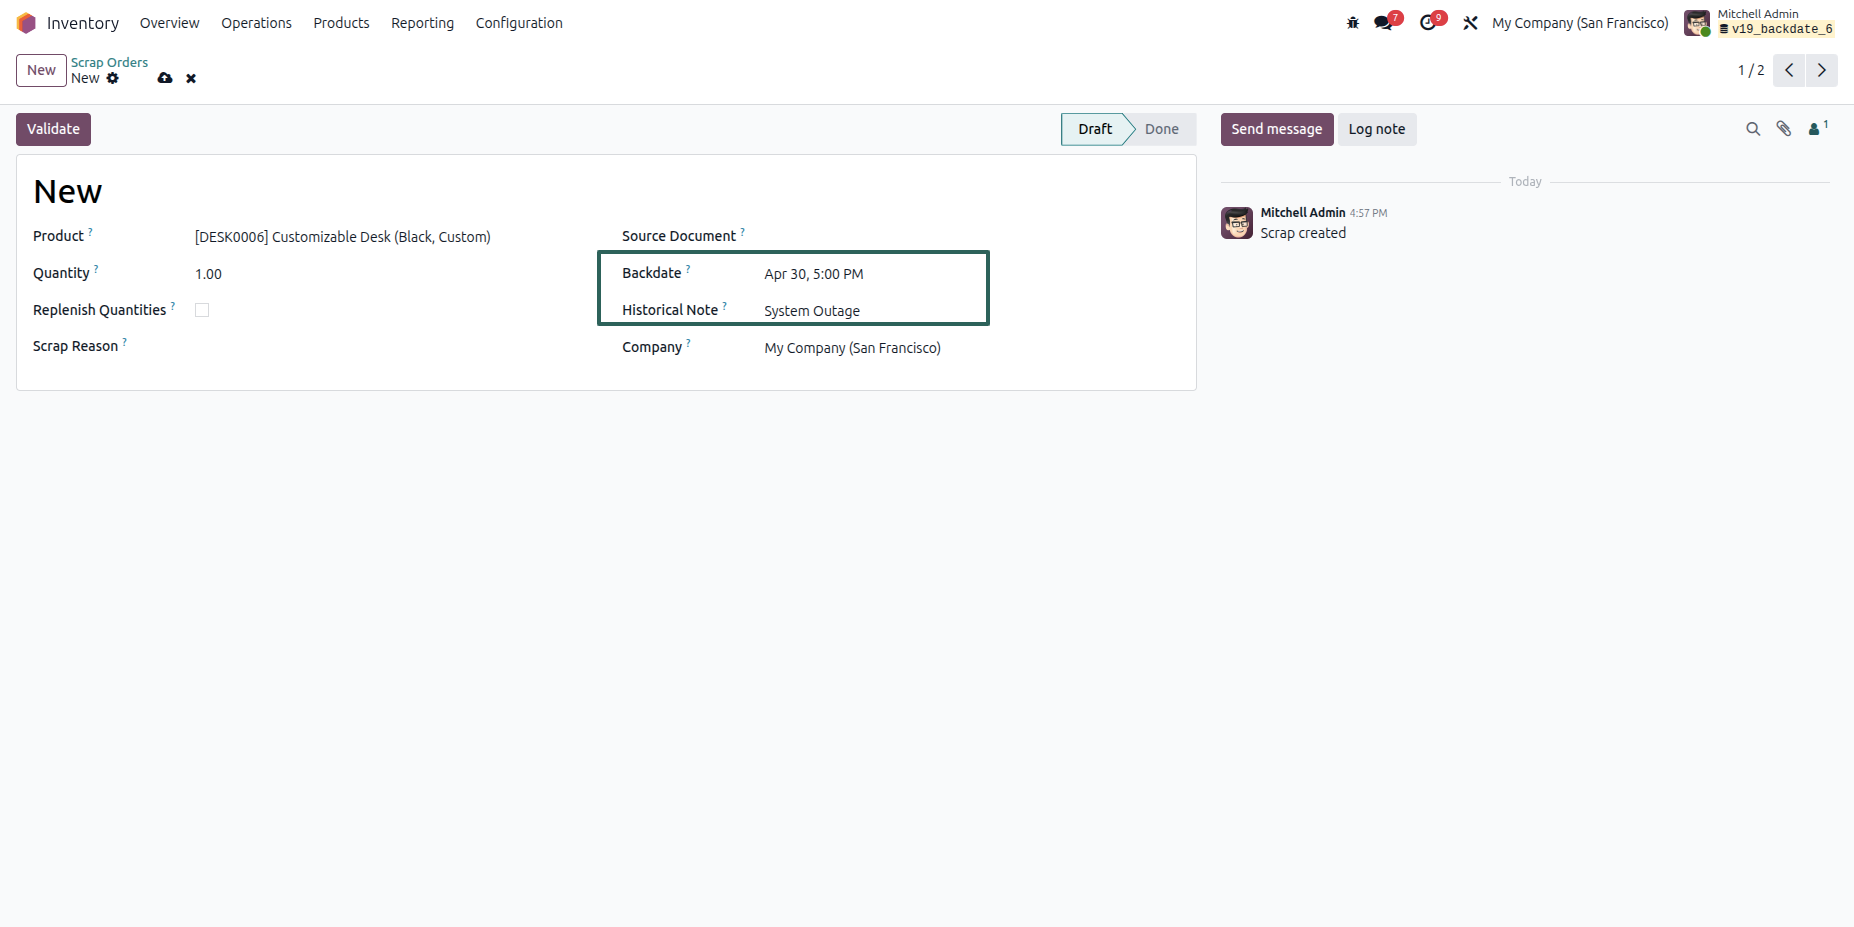Open the Reporting menu
This screenshot has height=927, width=1854.
[x=422, y=23]
